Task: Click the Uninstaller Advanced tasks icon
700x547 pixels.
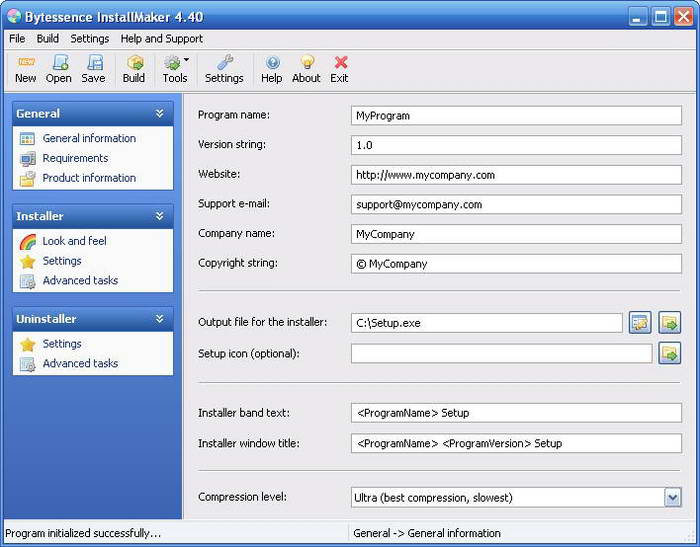Action: point(27,364)
